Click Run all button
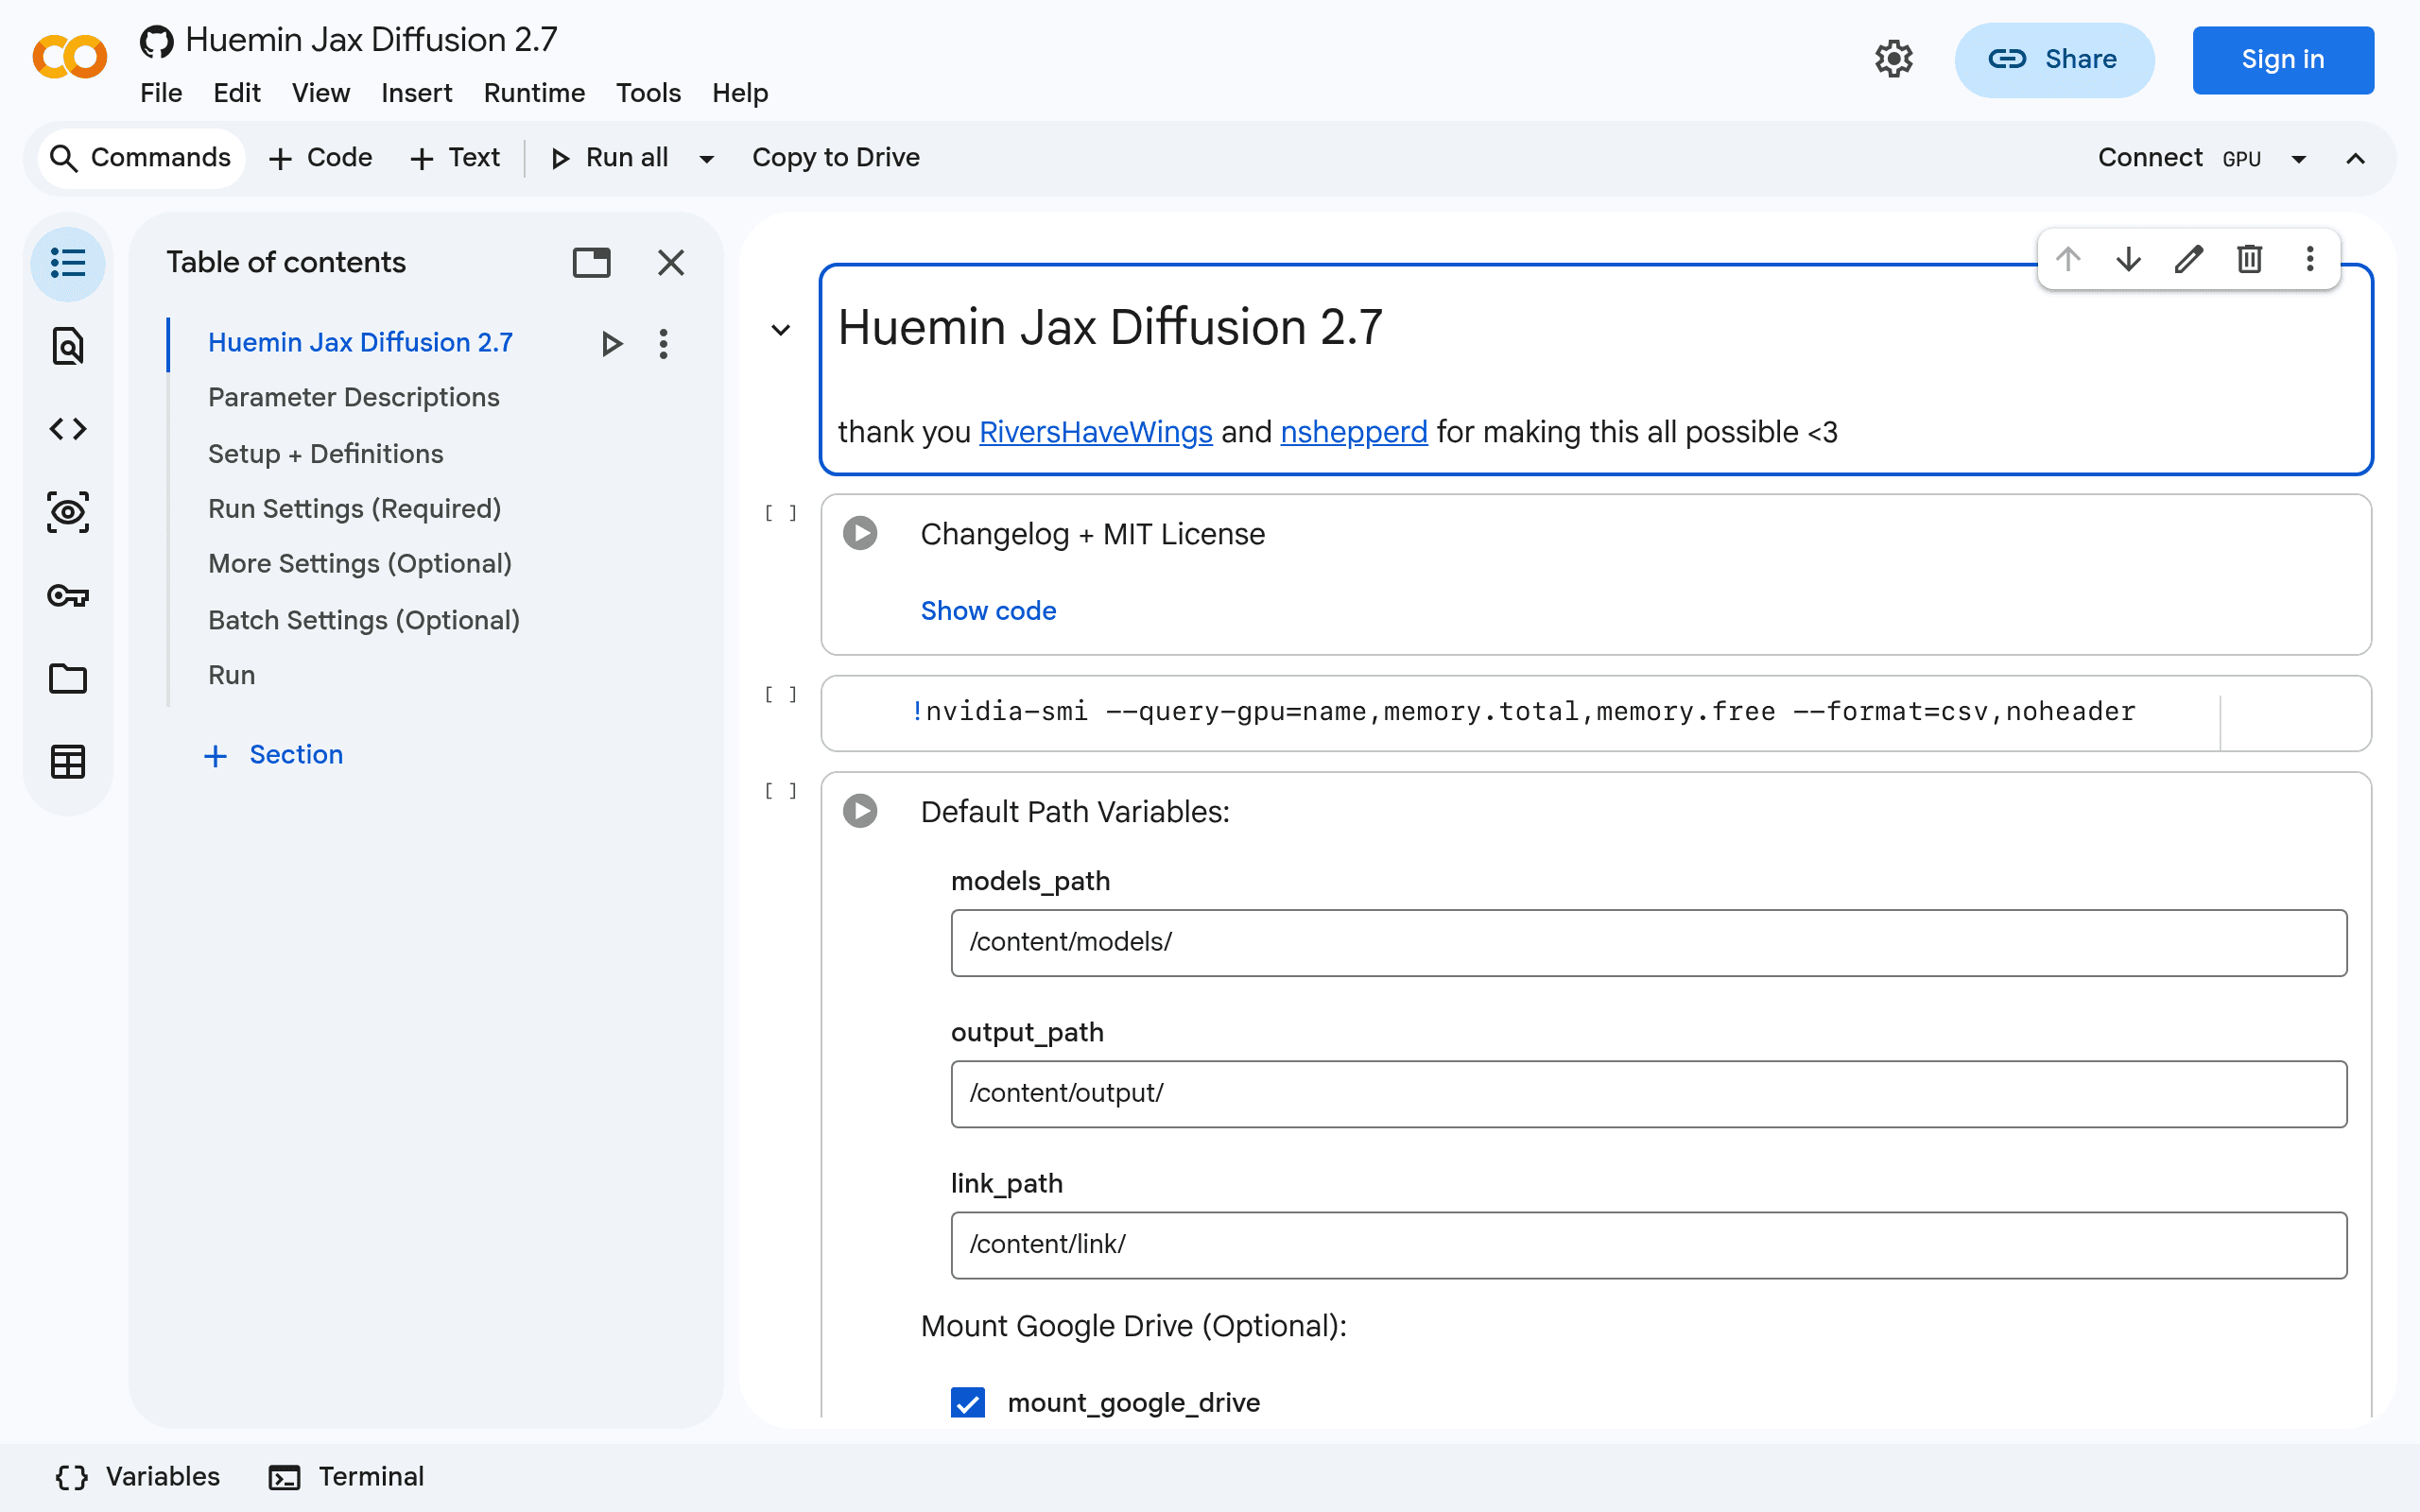The height and width of the screenshot is (1512, 2420). [x=610, y=158]
